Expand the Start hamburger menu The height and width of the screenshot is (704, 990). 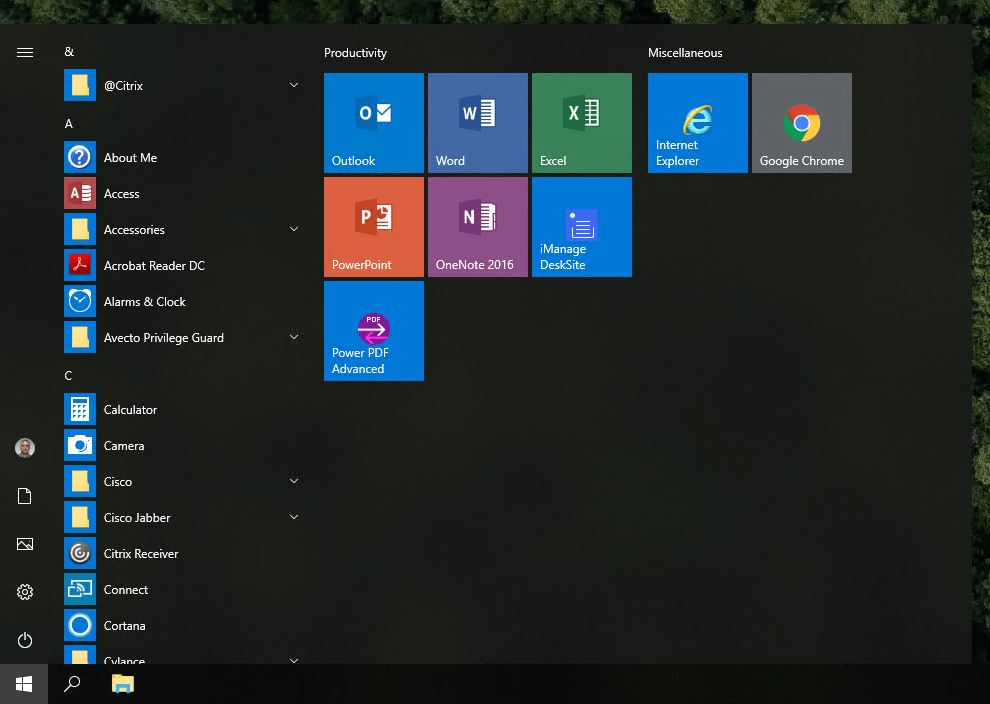[25, 52]
